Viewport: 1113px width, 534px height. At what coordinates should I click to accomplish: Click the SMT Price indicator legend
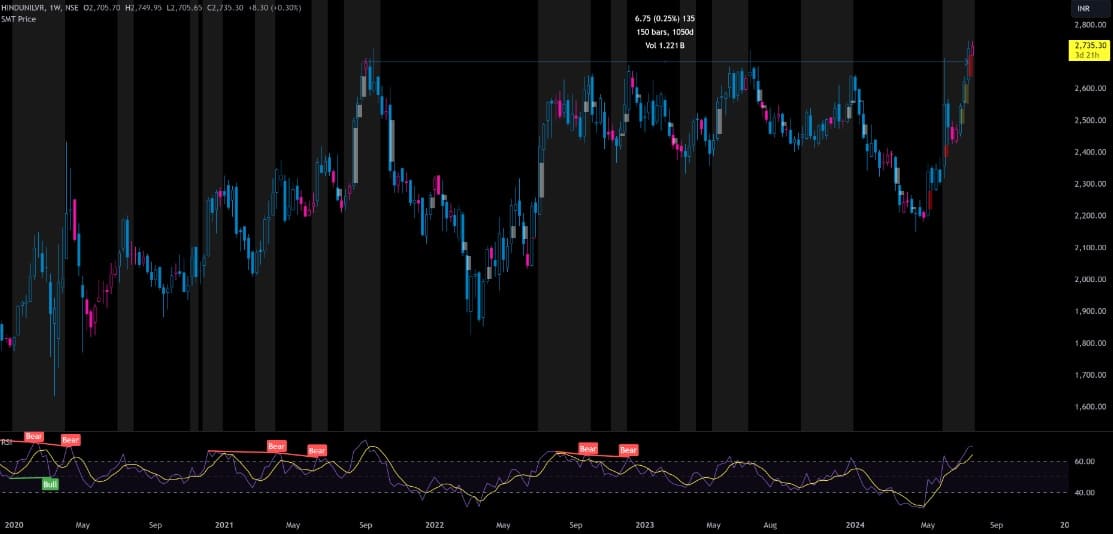20,19
